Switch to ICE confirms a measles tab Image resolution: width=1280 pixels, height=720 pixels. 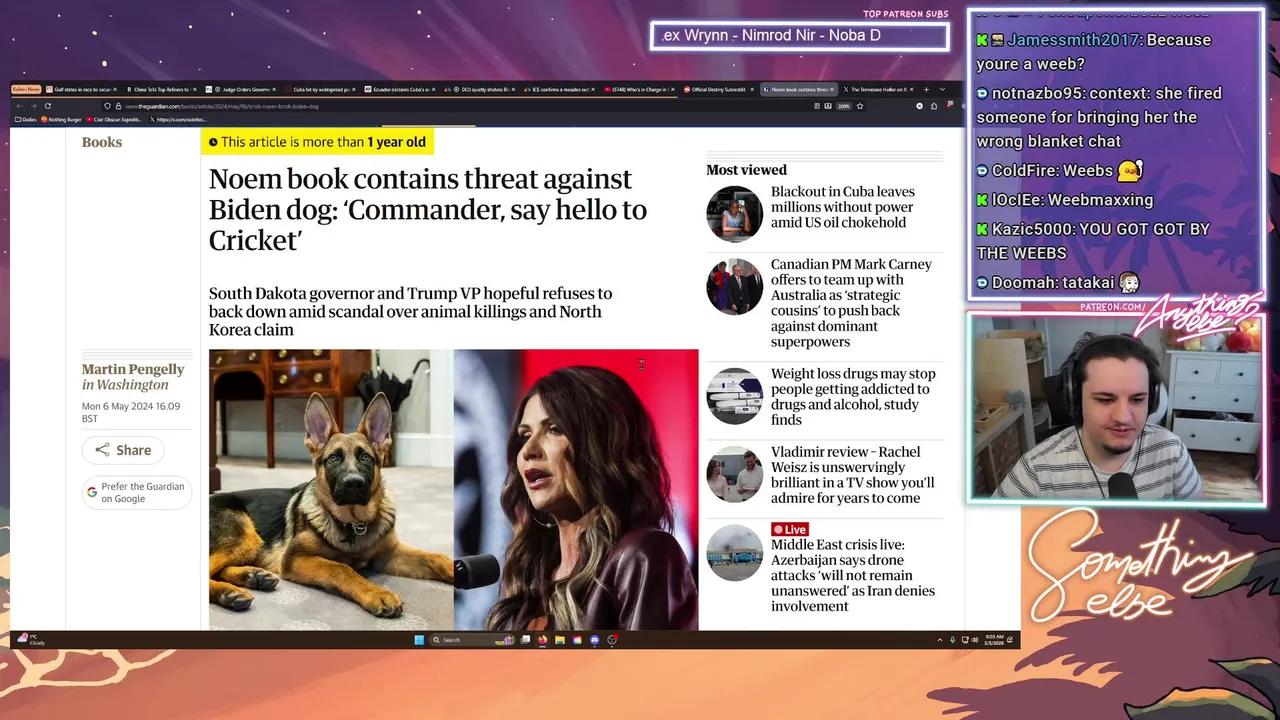tap(558, 89)
